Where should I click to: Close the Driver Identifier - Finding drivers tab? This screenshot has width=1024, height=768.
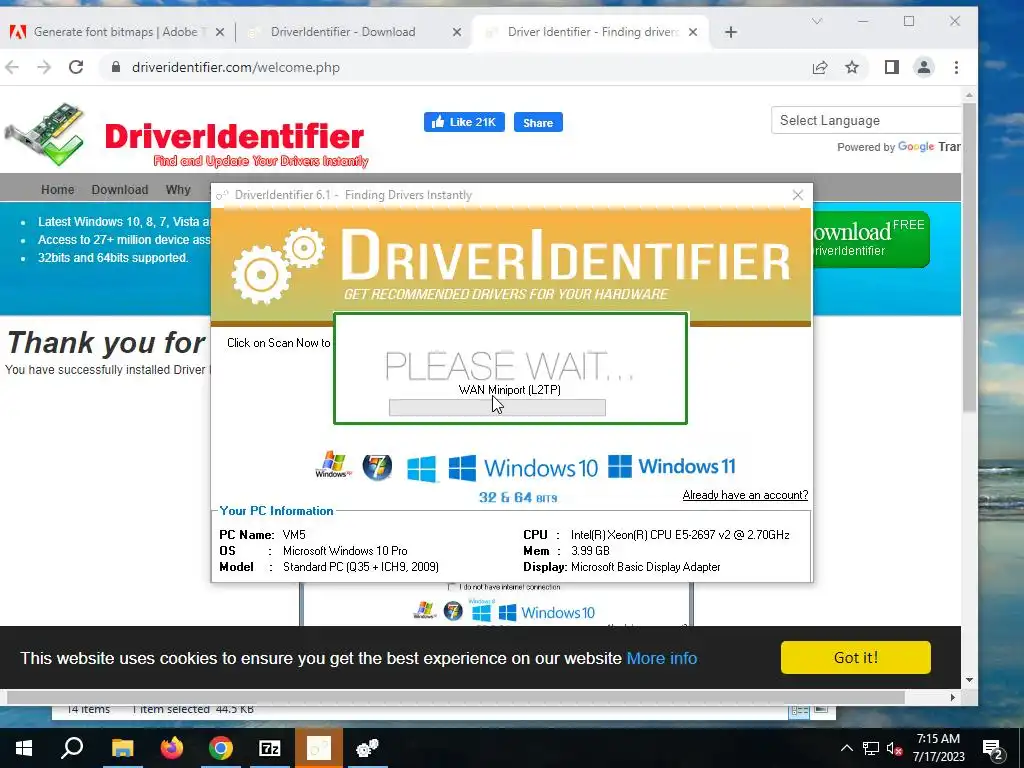point(693,32)
